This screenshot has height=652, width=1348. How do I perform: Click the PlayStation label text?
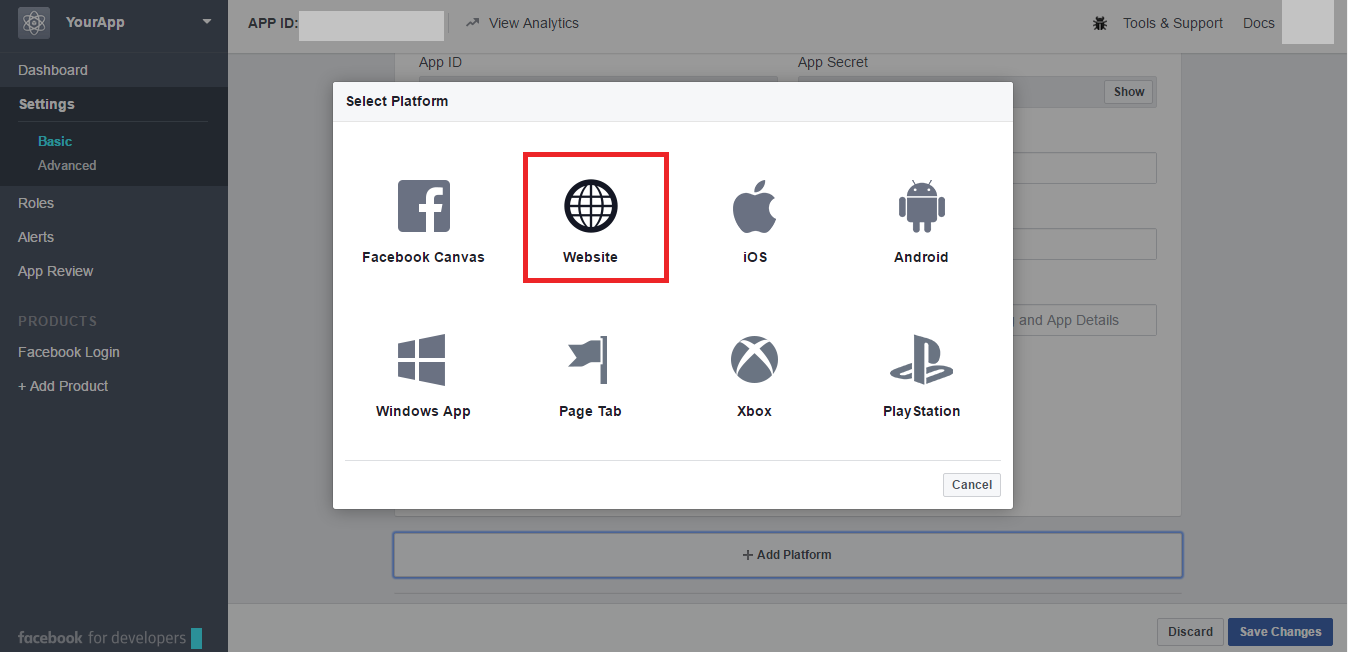point(921,411)
